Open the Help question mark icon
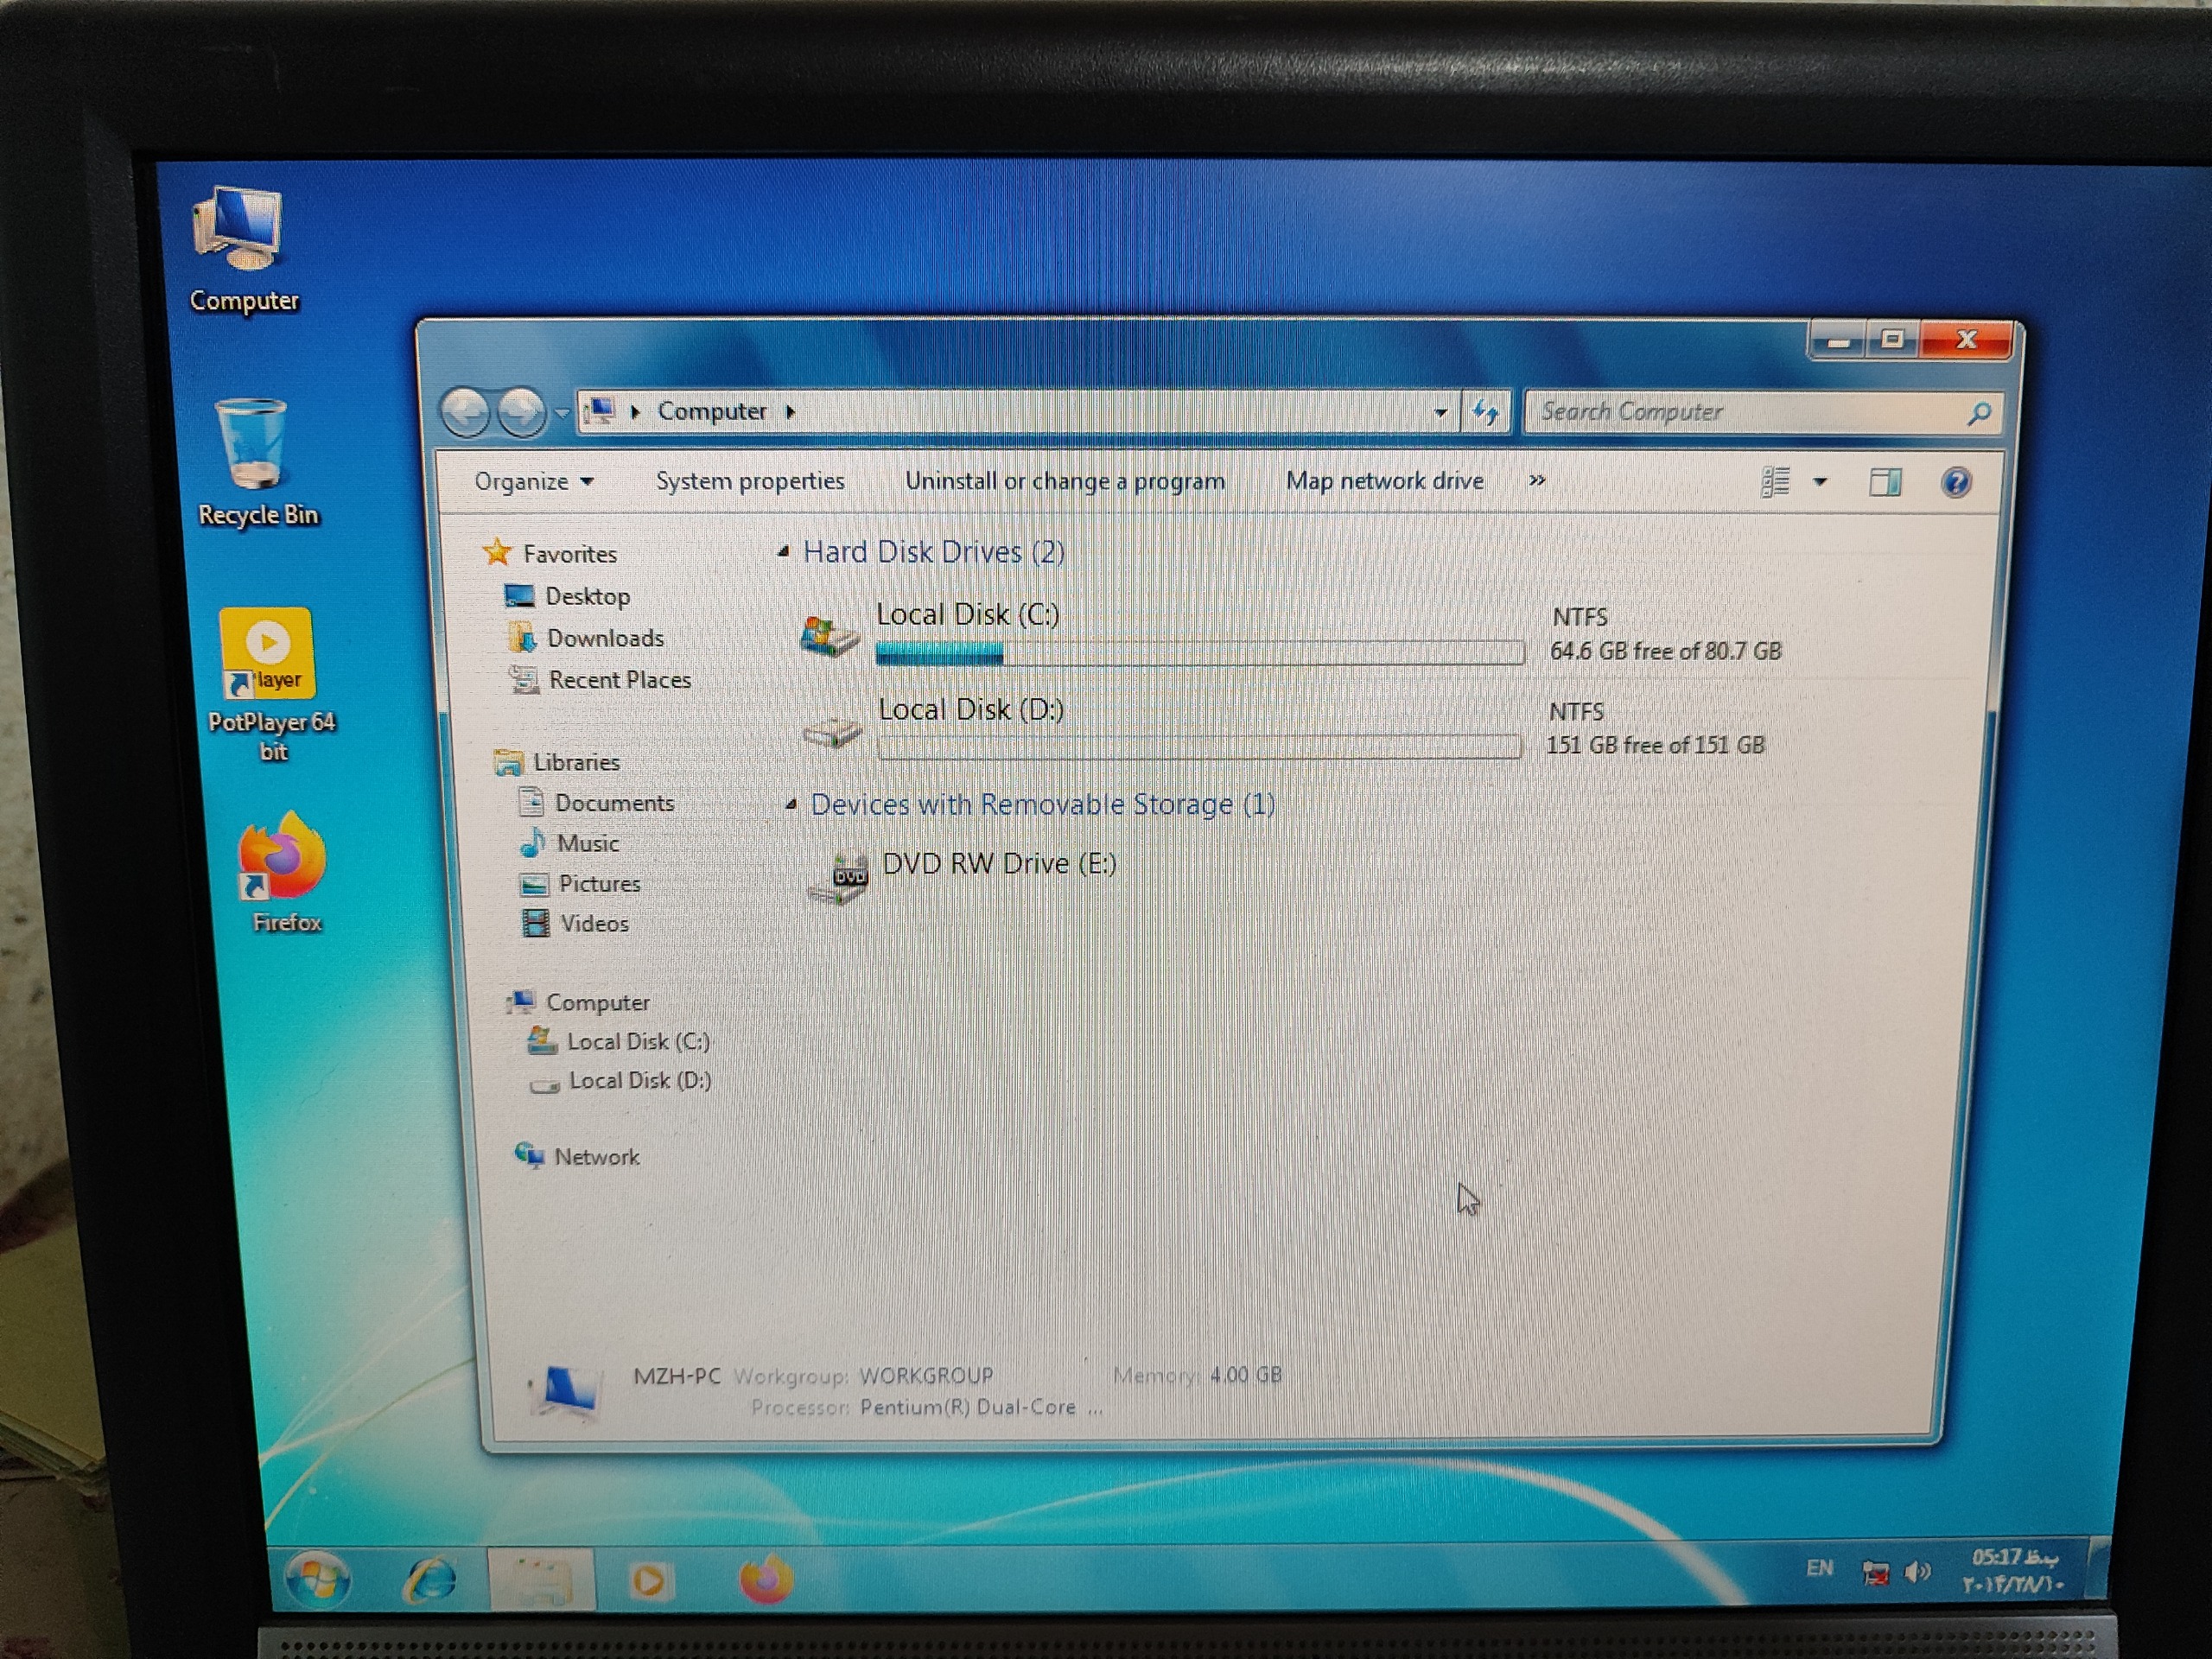The image size is (2212, 1659). (1956, 483)
